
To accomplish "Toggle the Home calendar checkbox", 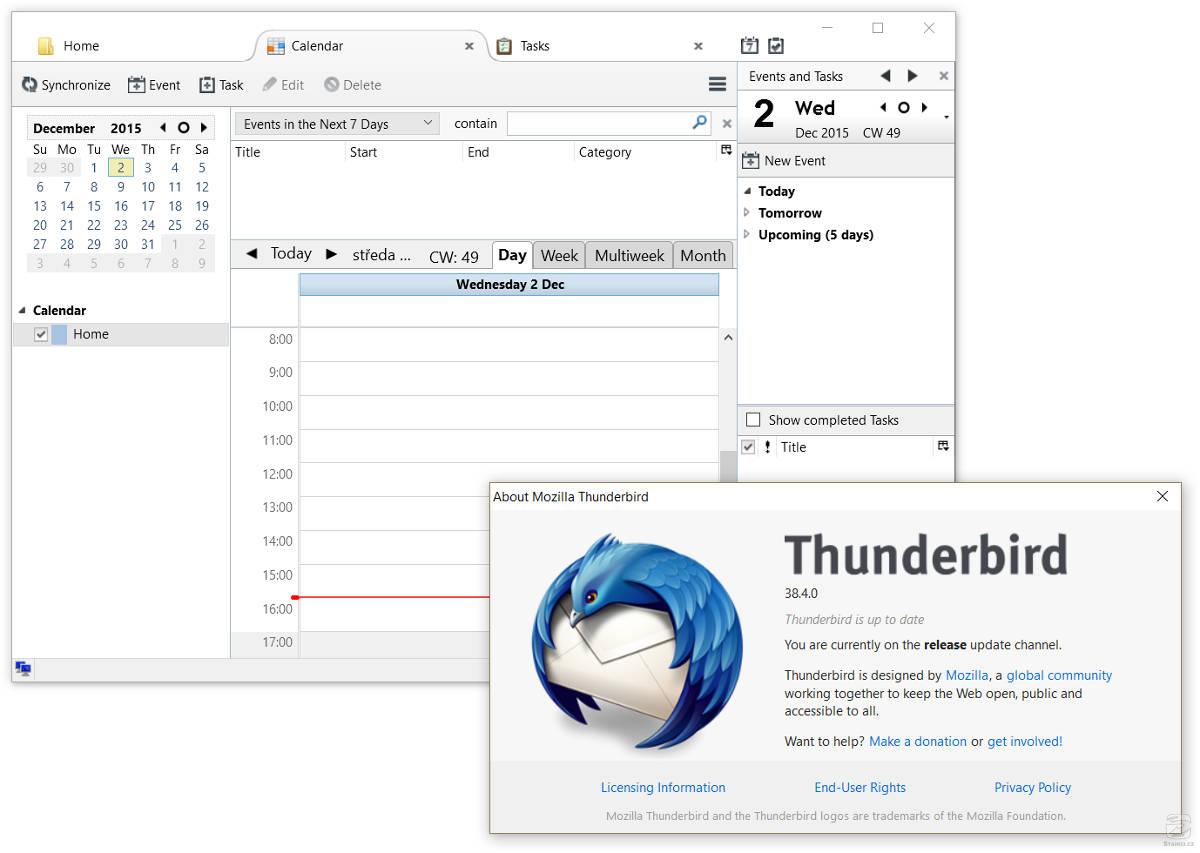I will coord(41,335).
